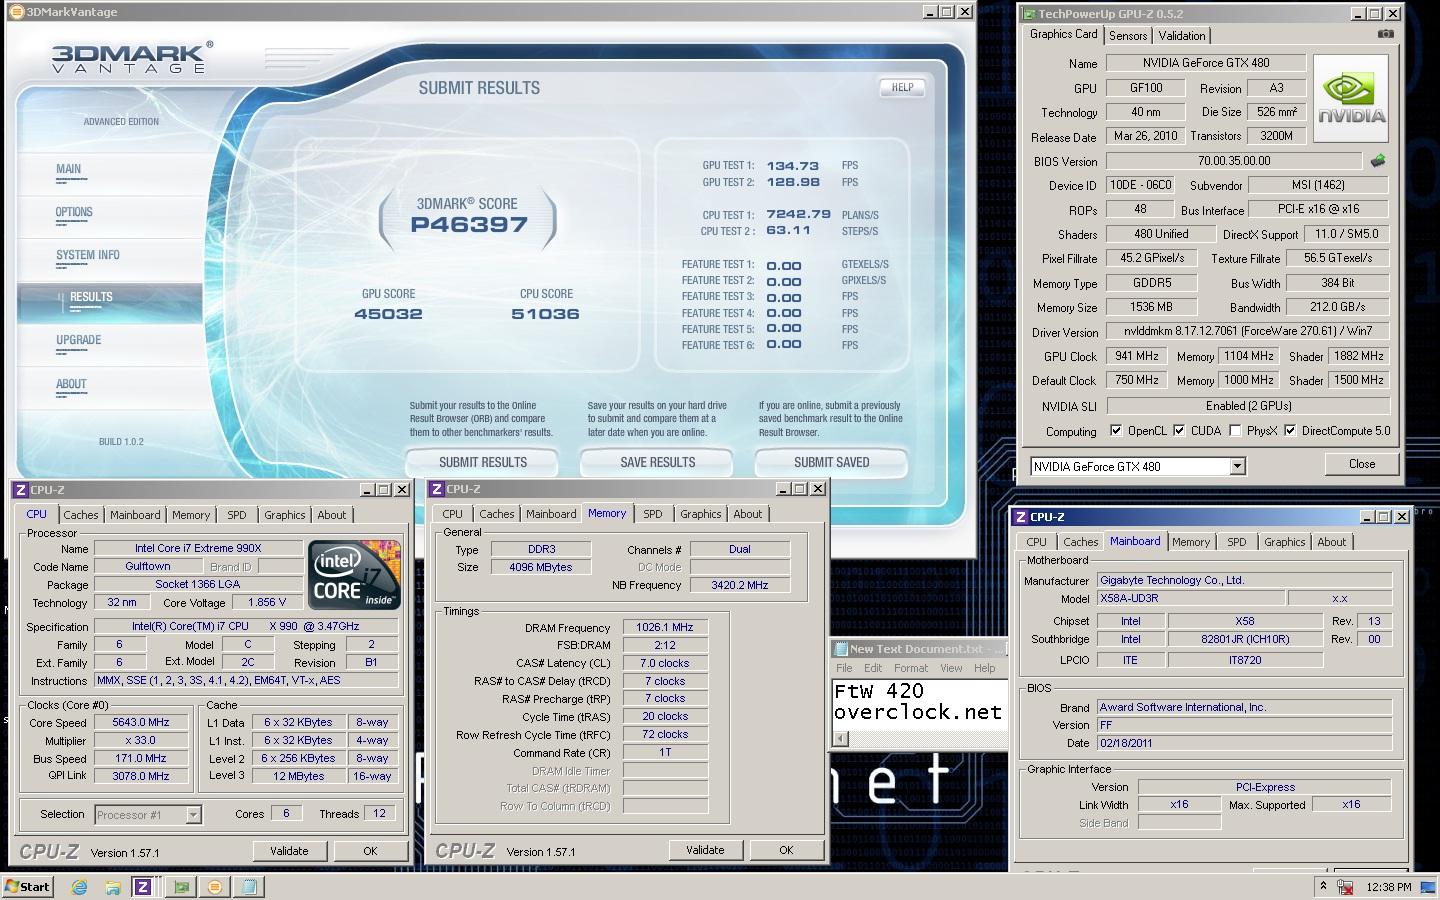Click OK in the CPU-Z Memory window

pyautogui.click(x=786, y=850)
